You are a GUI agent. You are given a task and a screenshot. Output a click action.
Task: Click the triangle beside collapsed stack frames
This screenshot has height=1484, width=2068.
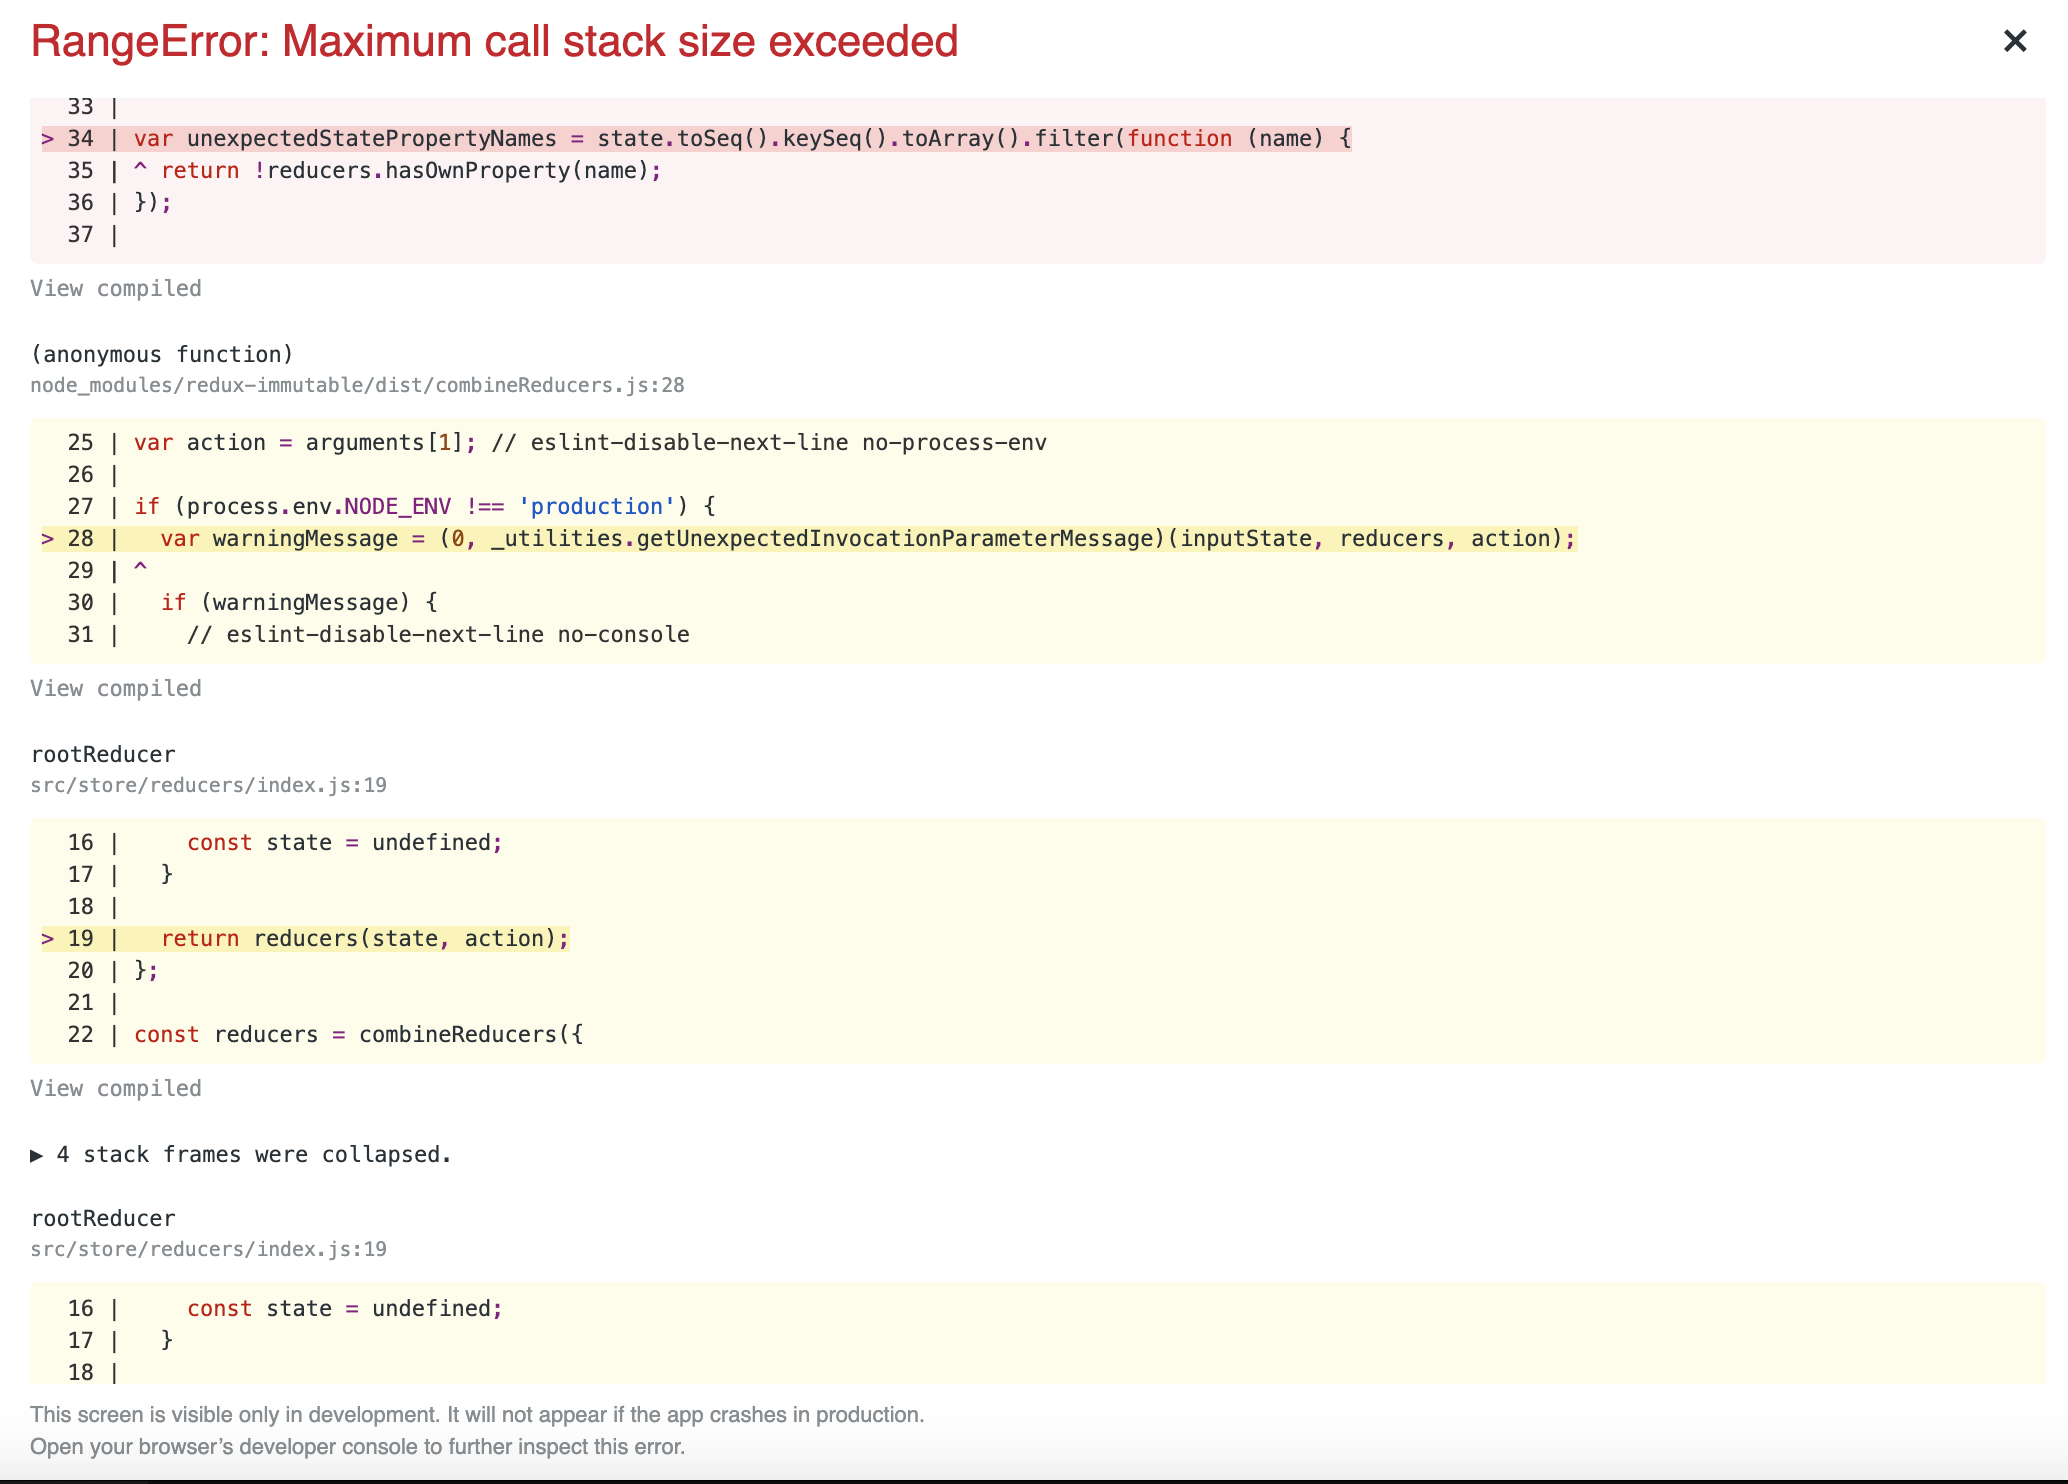[x=37, y=1156]
